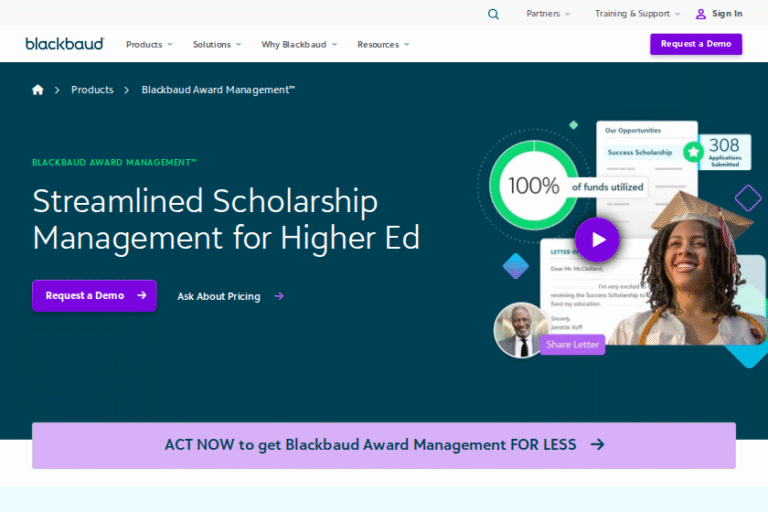Click the Share Letter button in image
The image size is (768, 512).
(x=573, y=345)
